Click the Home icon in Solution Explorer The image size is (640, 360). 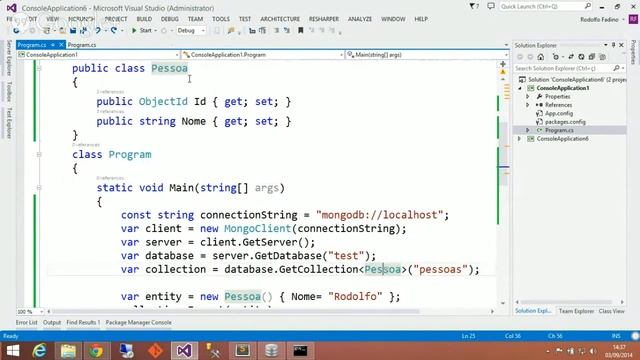pyautogui.click(x=541, y=57)
